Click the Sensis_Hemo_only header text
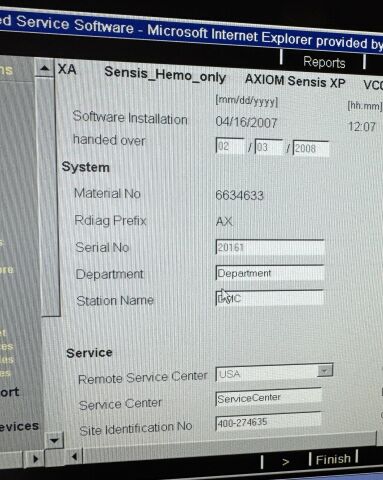Screen dimensions: 383x480 coord(165,75)
